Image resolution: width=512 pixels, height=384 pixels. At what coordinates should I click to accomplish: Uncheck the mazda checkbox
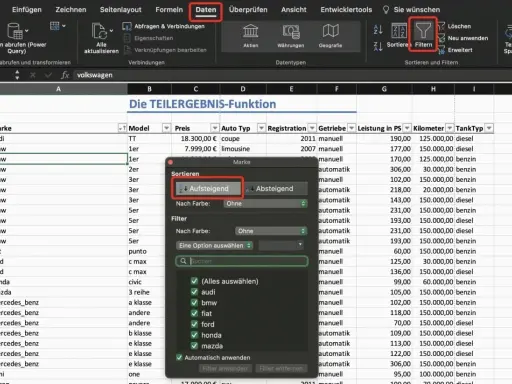pos(194,346)
